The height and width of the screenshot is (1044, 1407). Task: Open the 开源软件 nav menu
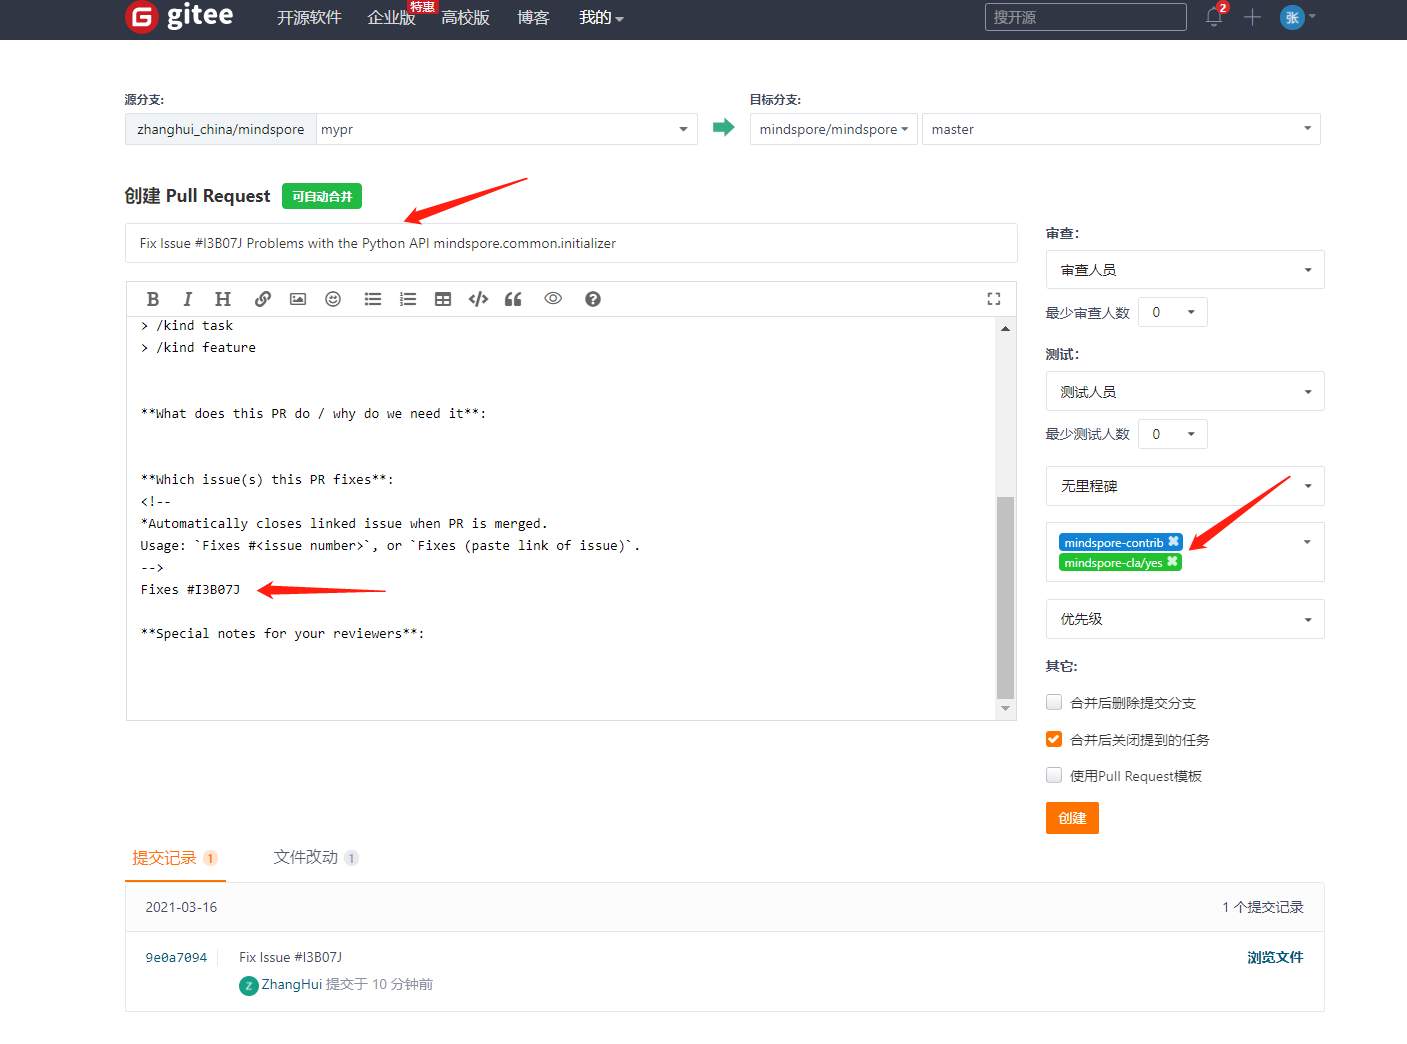pos(309,17)
